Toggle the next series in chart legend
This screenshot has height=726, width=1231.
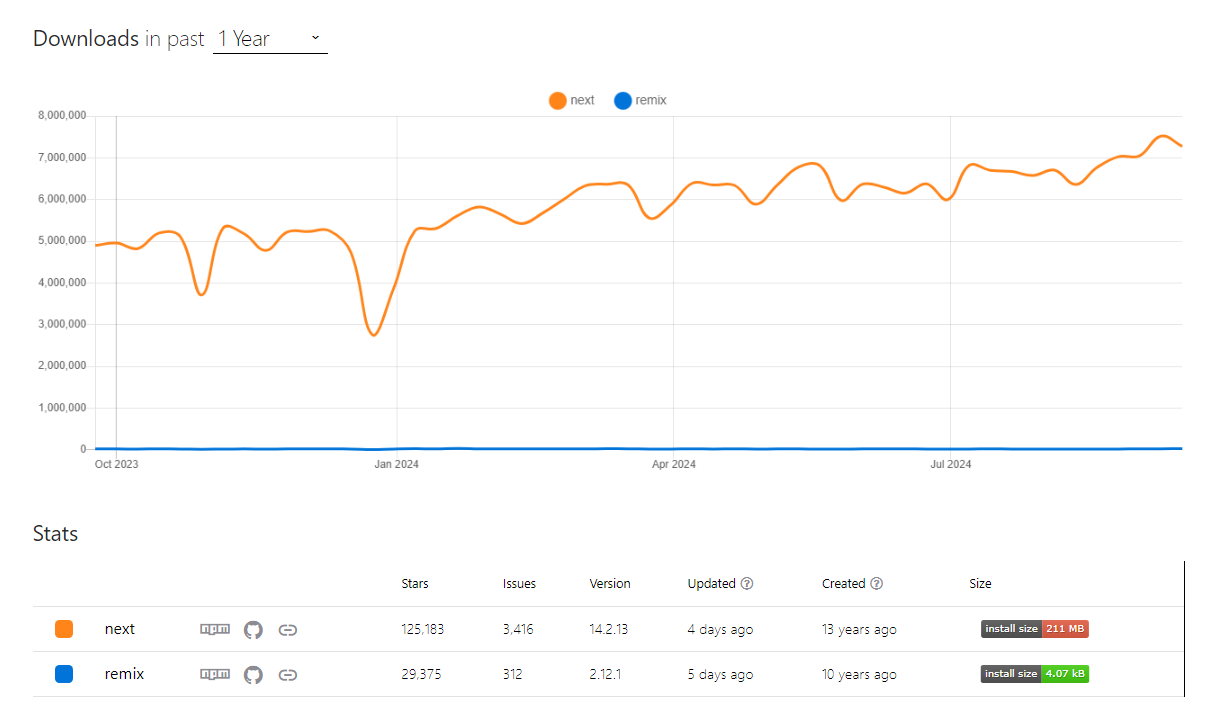tap(572, 100)
